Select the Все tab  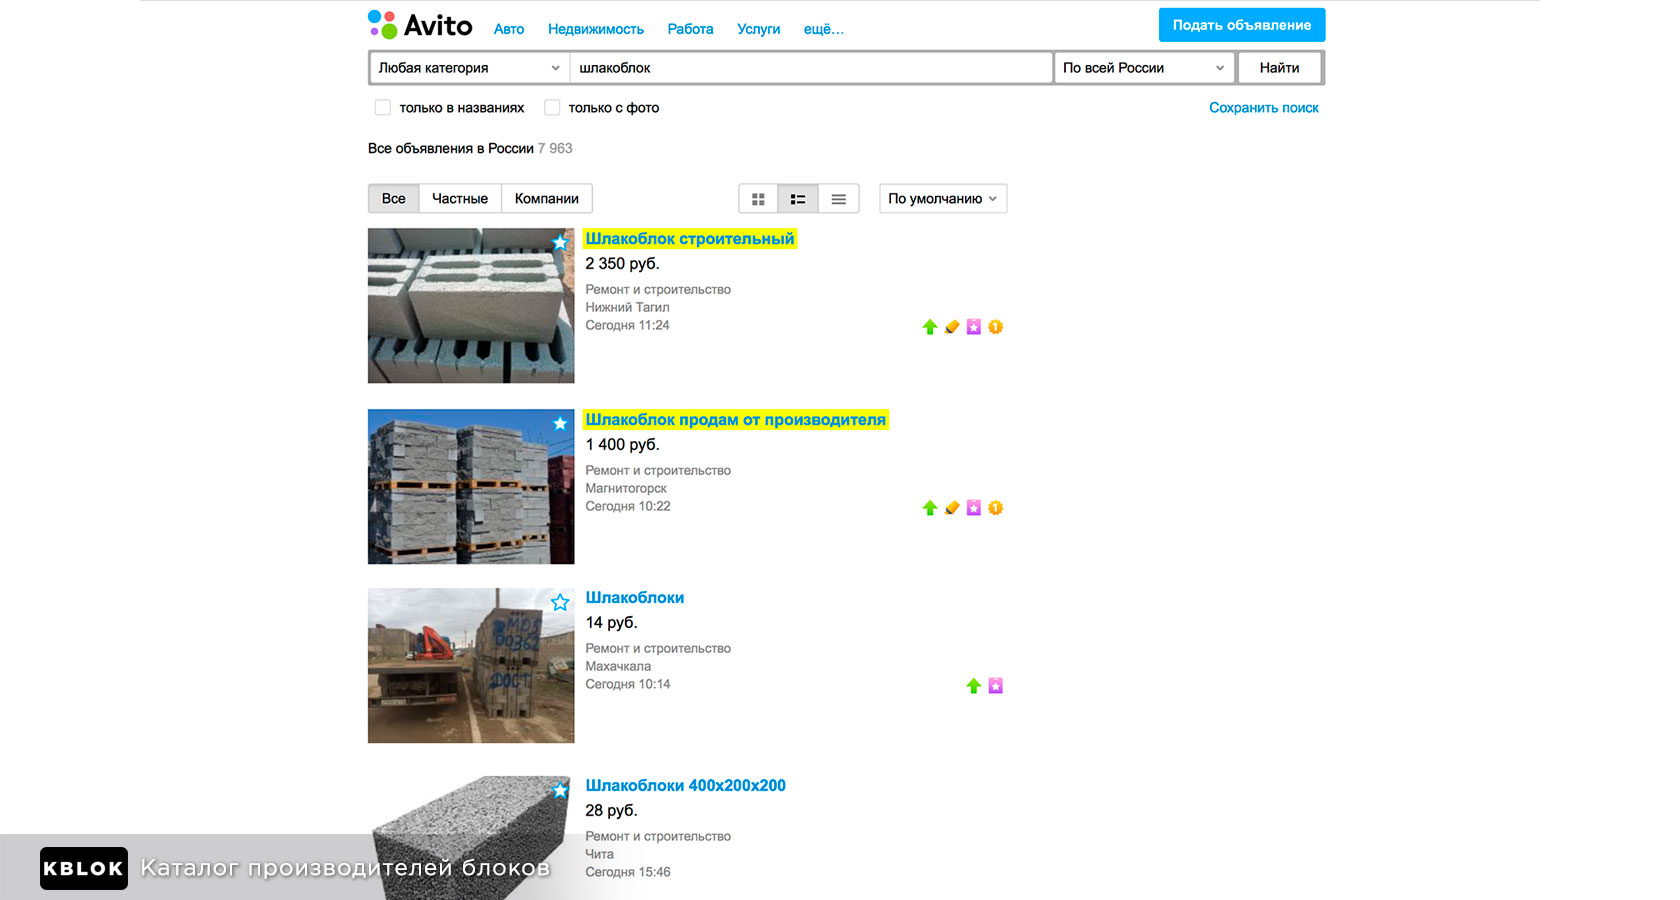coord(394,199)
